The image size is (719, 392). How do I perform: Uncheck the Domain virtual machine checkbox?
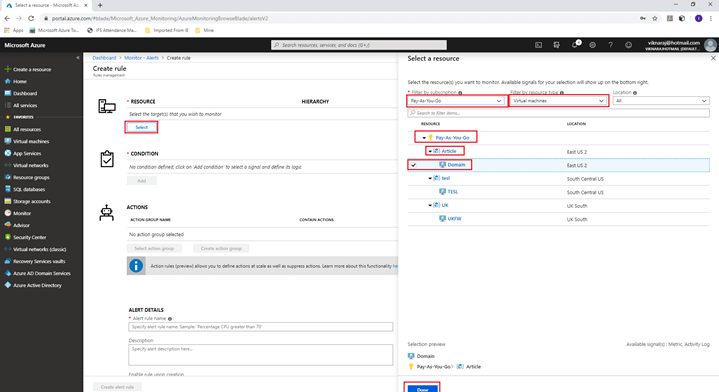[413, 165]
